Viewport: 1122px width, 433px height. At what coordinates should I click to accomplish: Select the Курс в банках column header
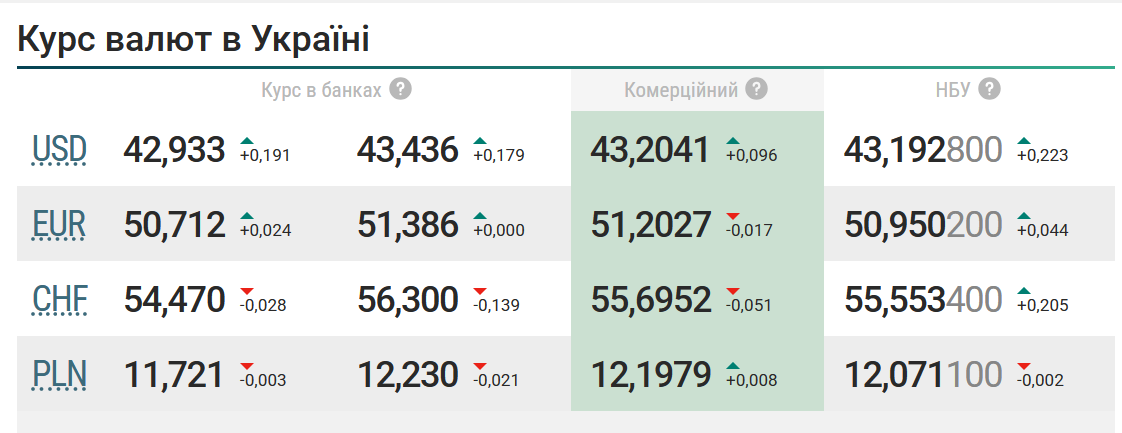pyautogui.click(x=321, y=90)
